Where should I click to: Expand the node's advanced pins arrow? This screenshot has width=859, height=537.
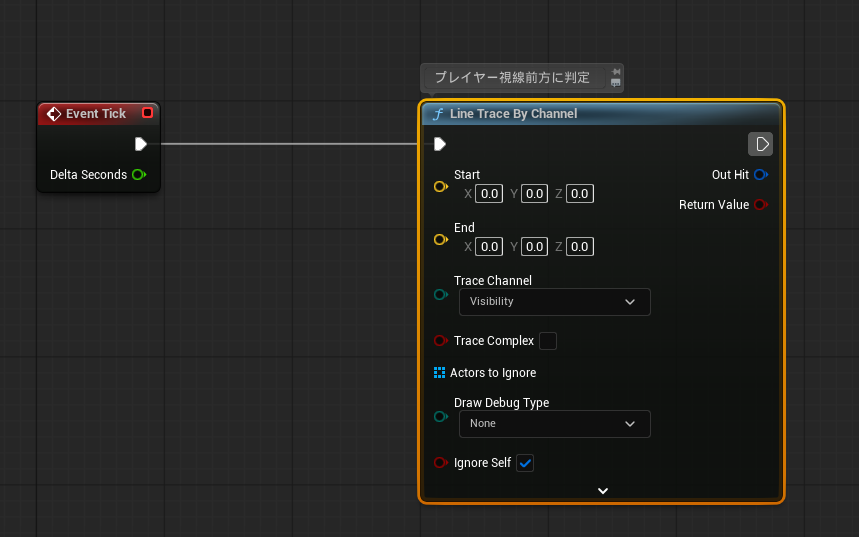[603, 491]
